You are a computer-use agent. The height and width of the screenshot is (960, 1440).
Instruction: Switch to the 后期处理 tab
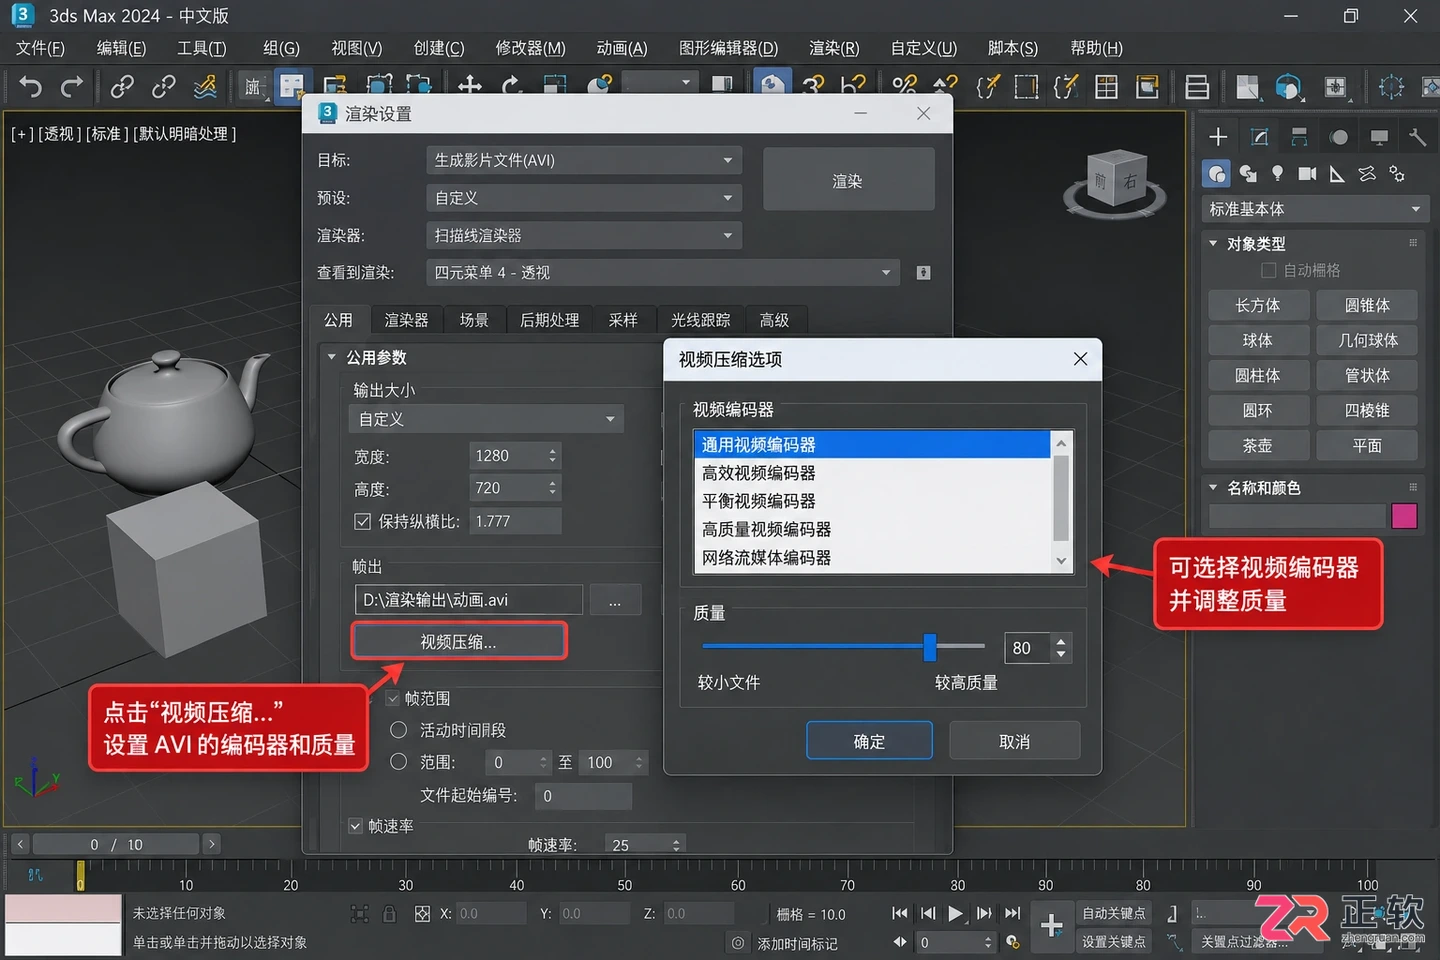pyautogui.click(x=549, y=320)
